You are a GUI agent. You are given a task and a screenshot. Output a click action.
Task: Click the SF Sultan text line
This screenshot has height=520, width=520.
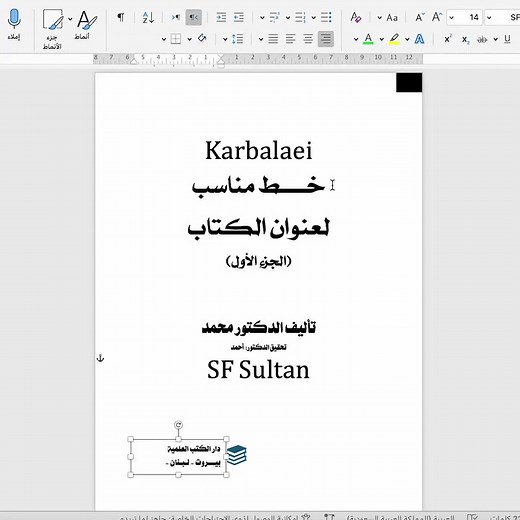[x=258, y=370]
